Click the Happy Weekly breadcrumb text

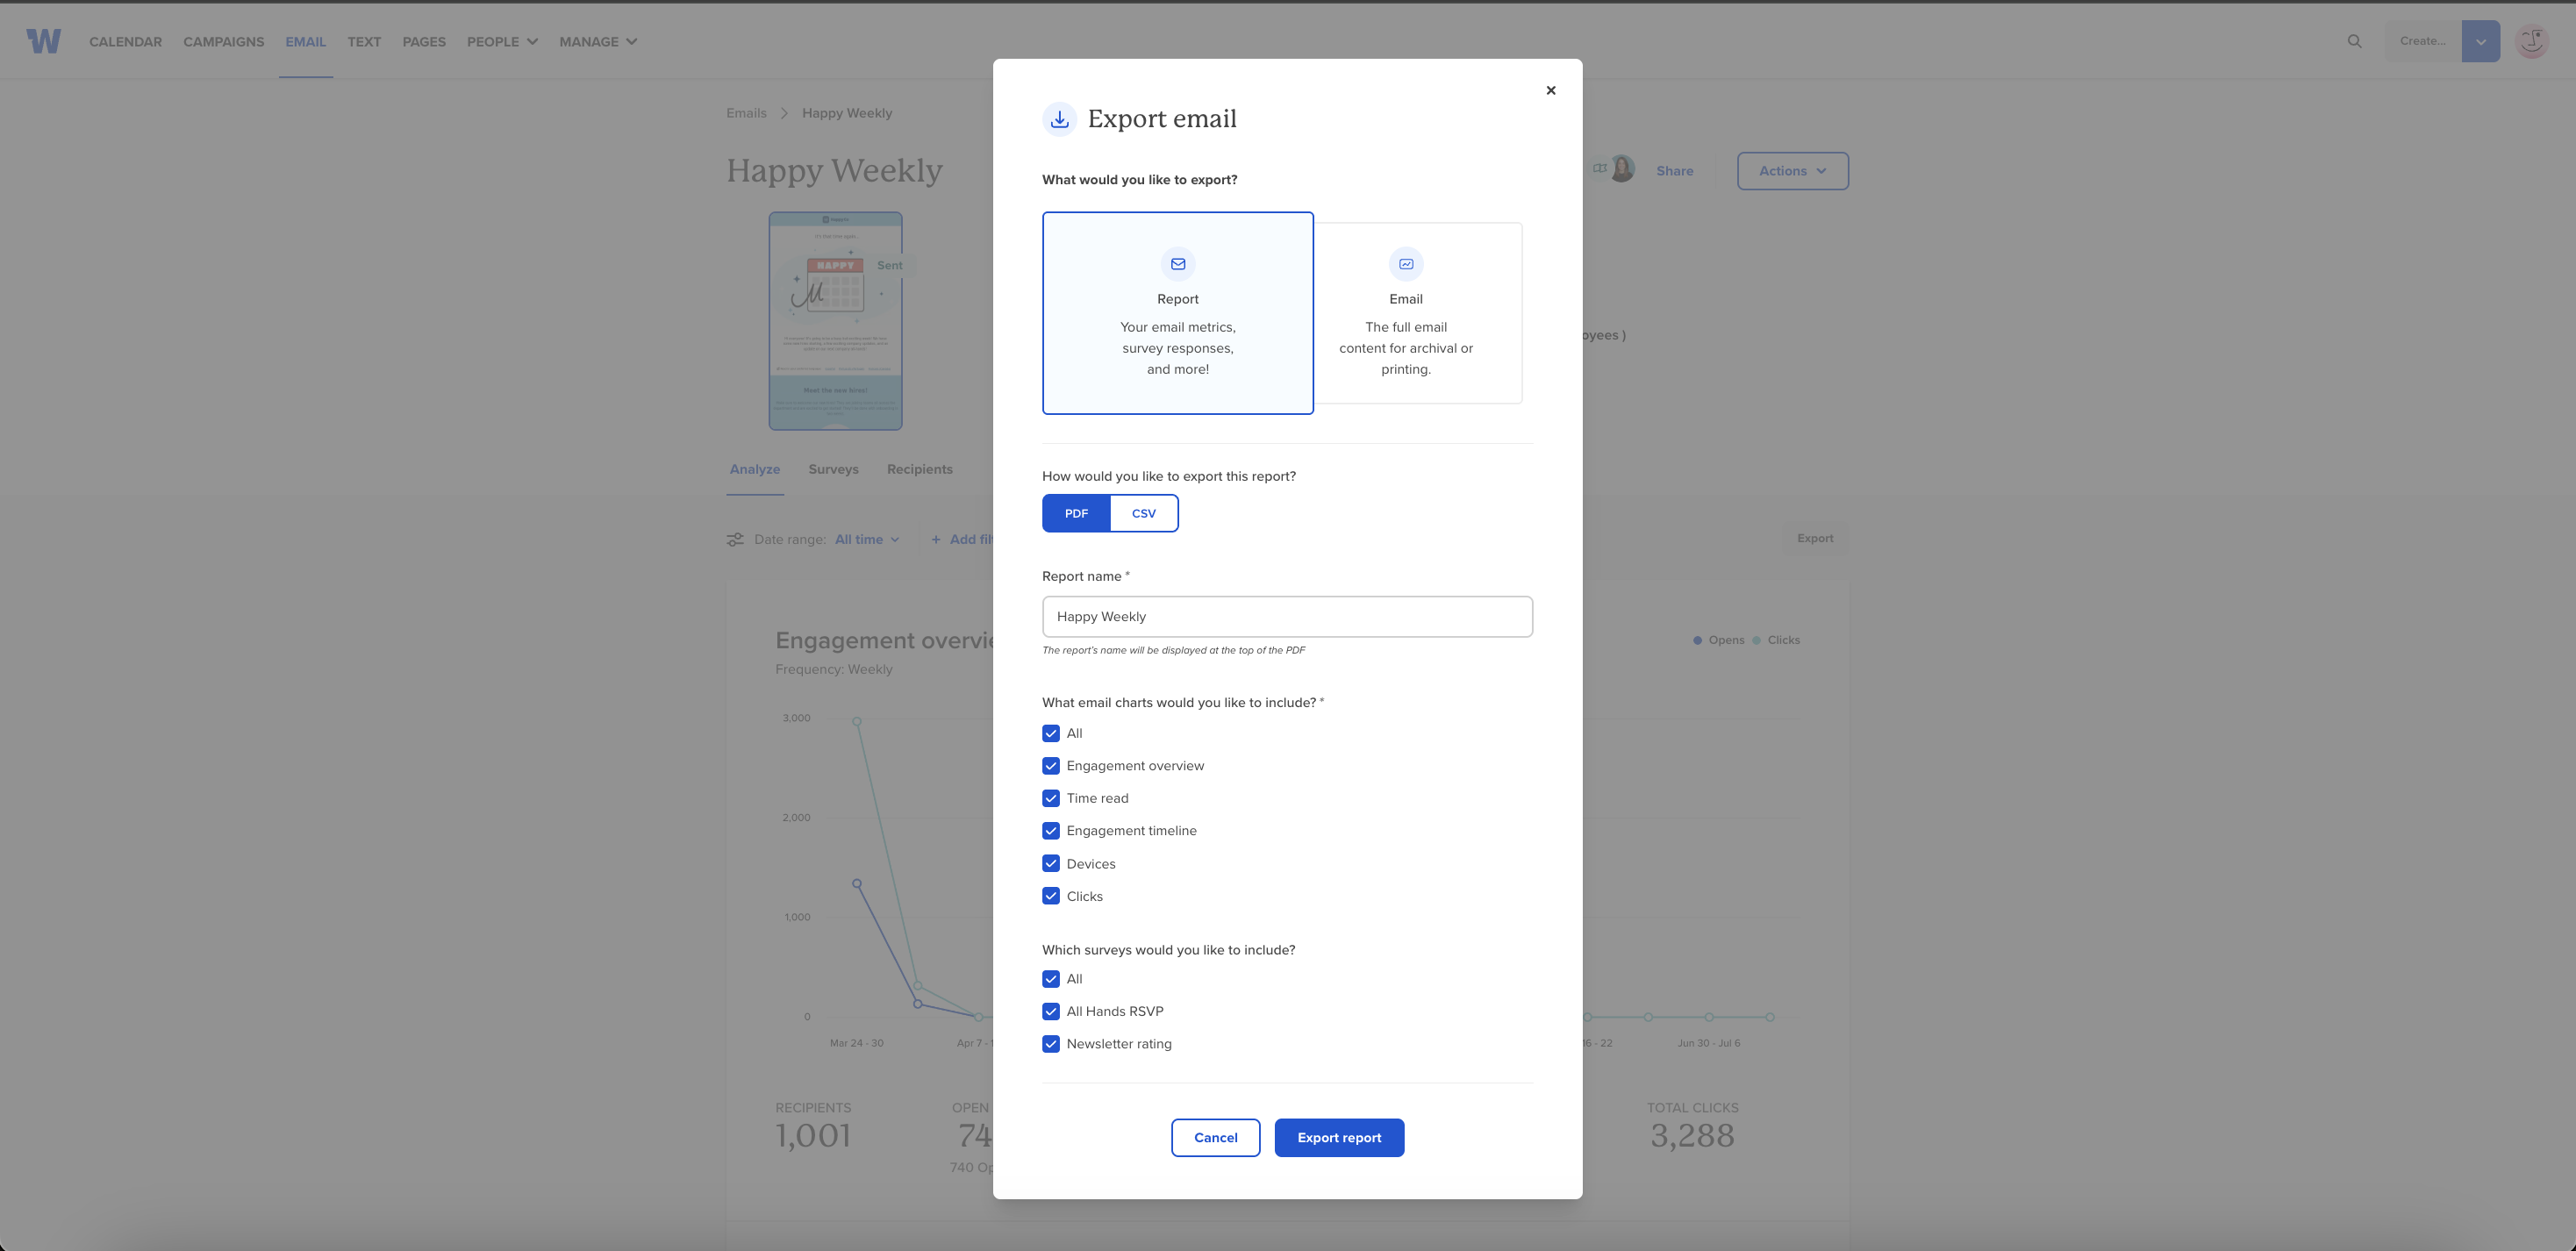point(847,113)
